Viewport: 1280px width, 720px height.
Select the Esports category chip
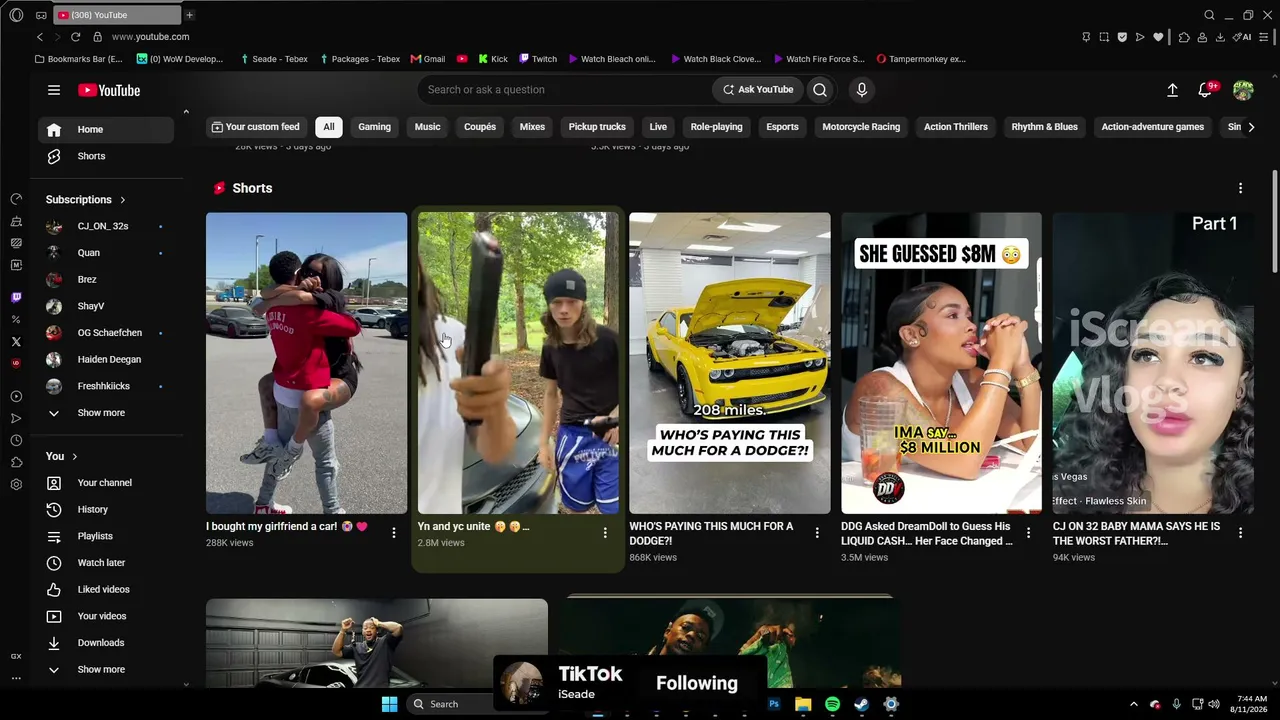pos(782,127)
